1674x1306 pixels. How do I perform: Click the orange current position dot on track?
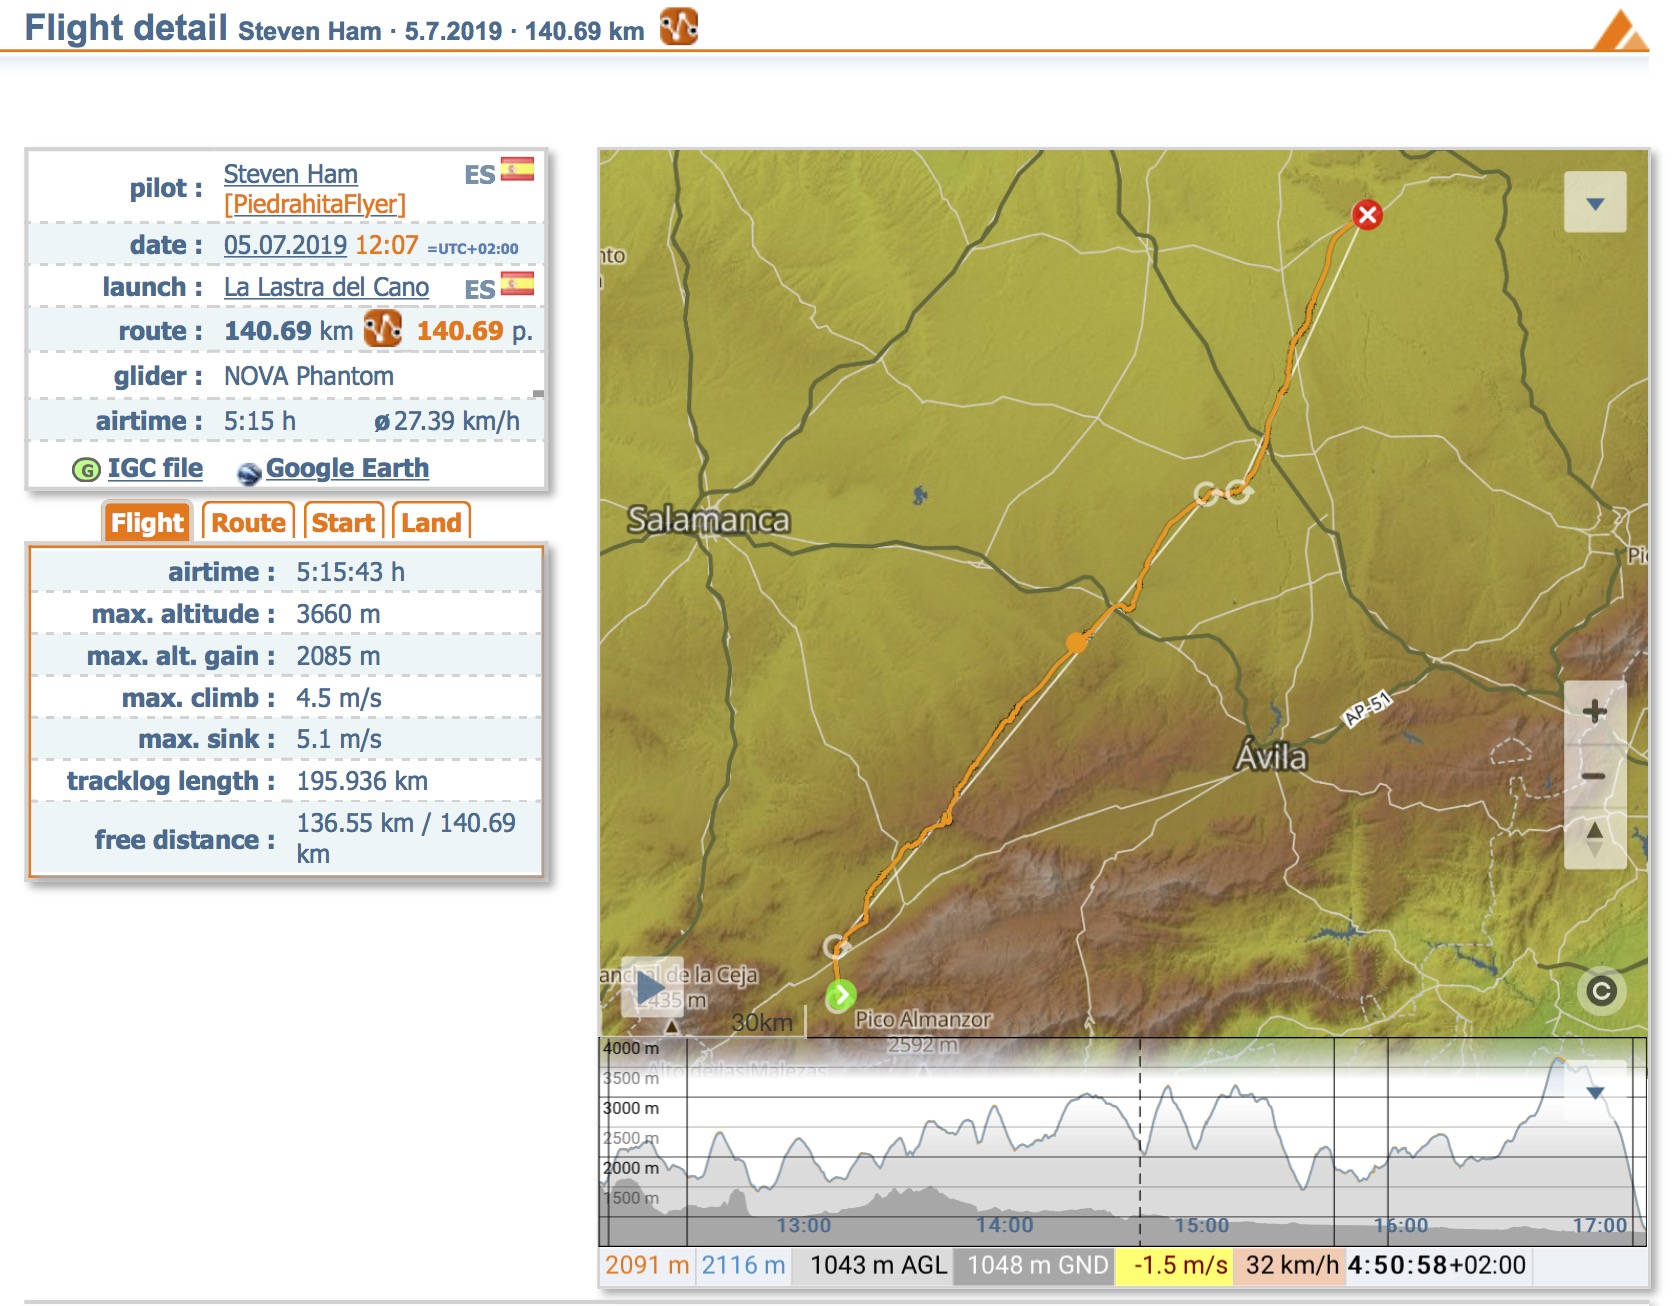(1077, 642)
